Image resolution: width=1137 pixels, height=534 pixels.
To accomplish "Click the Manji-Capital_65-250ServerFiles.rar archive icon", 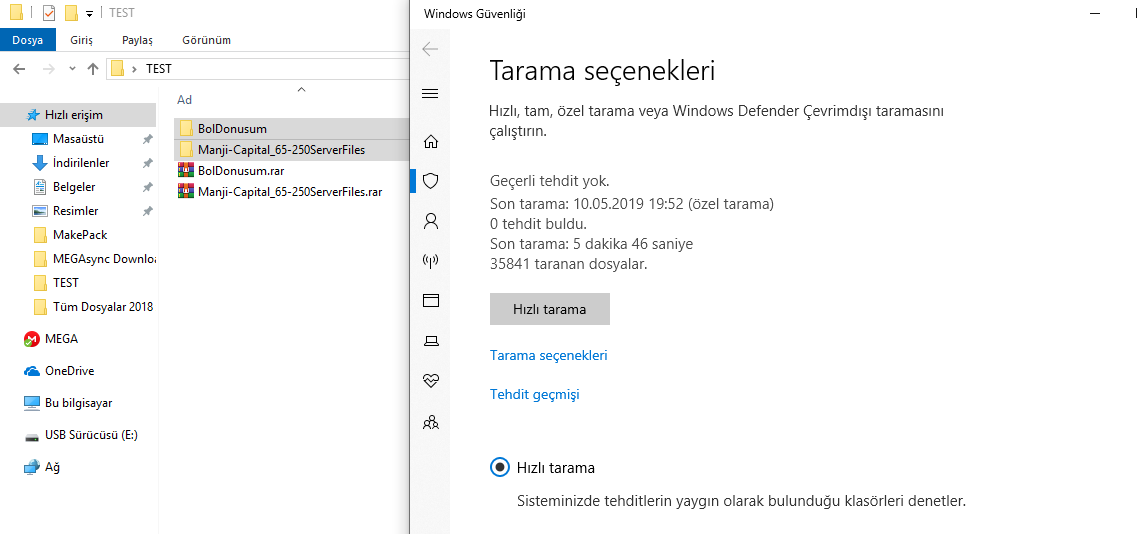I will point(186,192).
